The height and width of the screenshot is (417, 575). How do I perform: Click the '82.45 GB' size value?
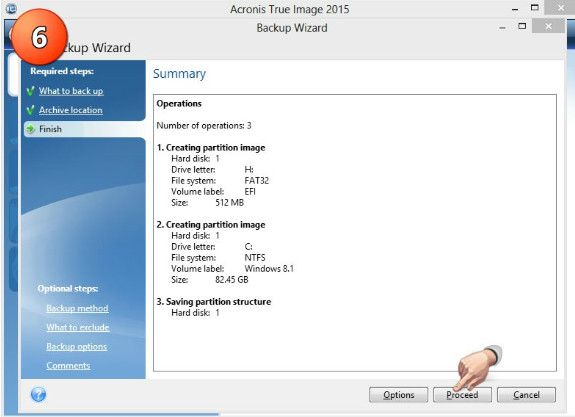pos(232,279)
